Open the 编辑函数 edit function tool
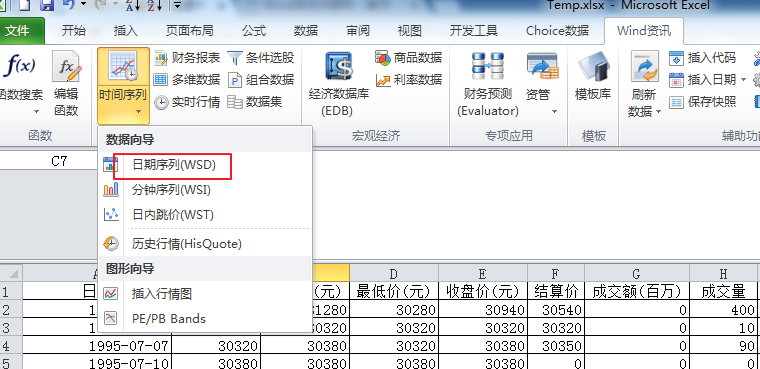The width and height of the screenshot is (760, 369). (x=66, y=84)
